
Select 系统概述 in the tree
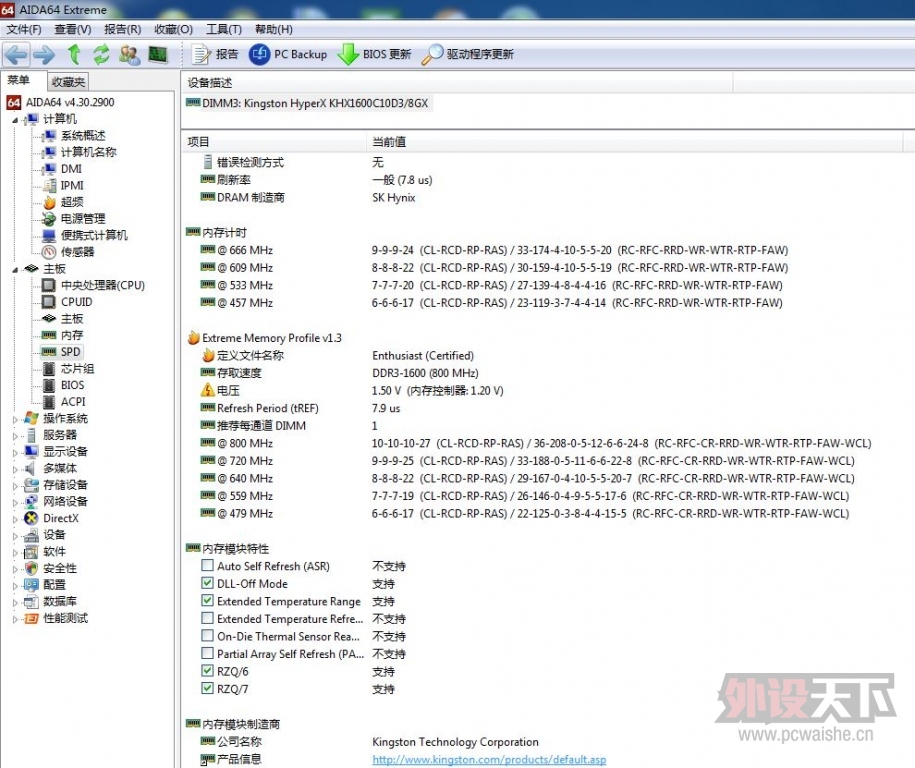coord(83,135)
